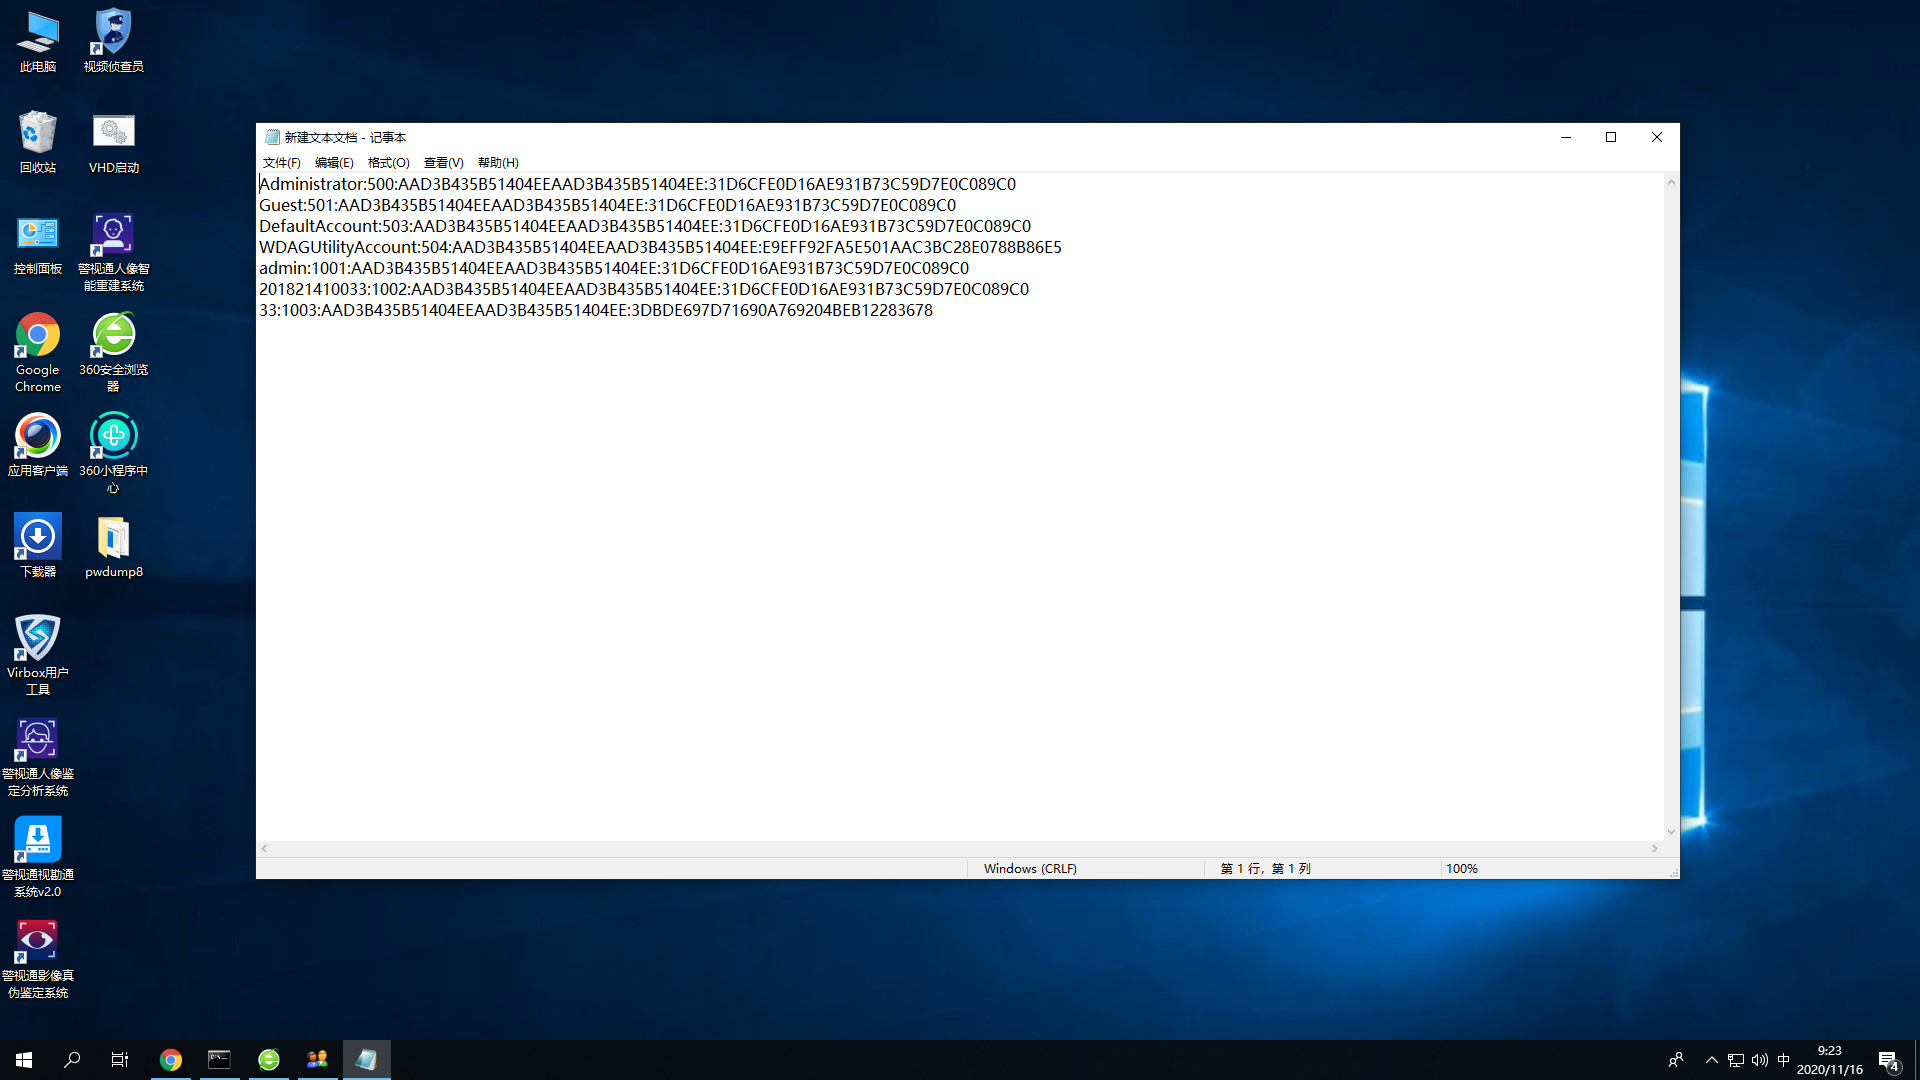Image resolution: width=1920 pixels, height=1080 pixels.
Task: Open the 格式(O) menu in Notepad
Action: (388, 163)
